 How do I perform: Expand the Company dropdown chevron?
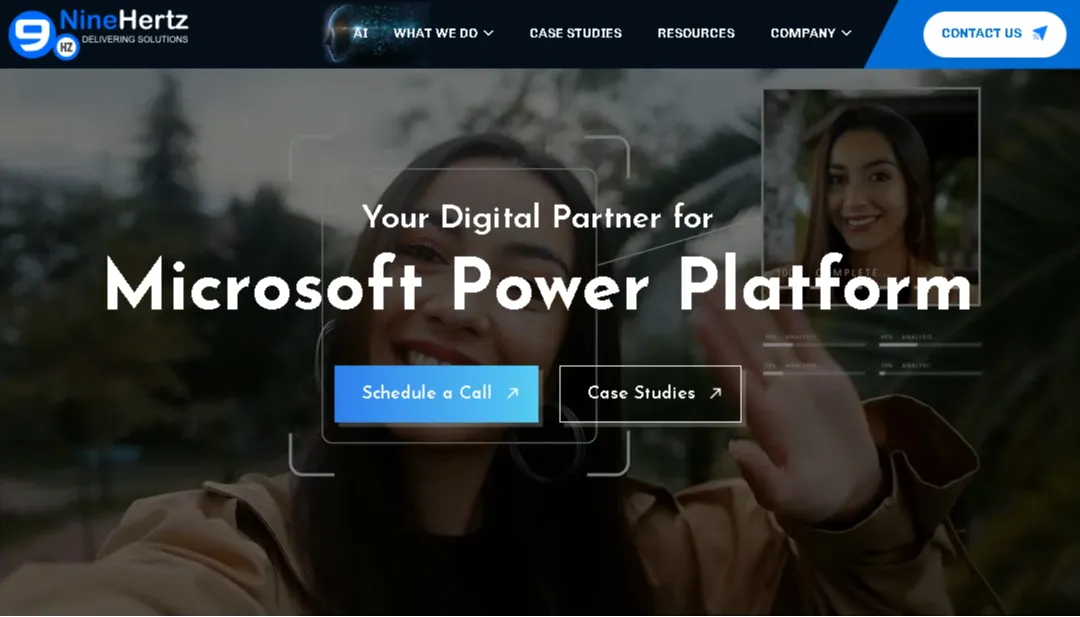point(847,33)
